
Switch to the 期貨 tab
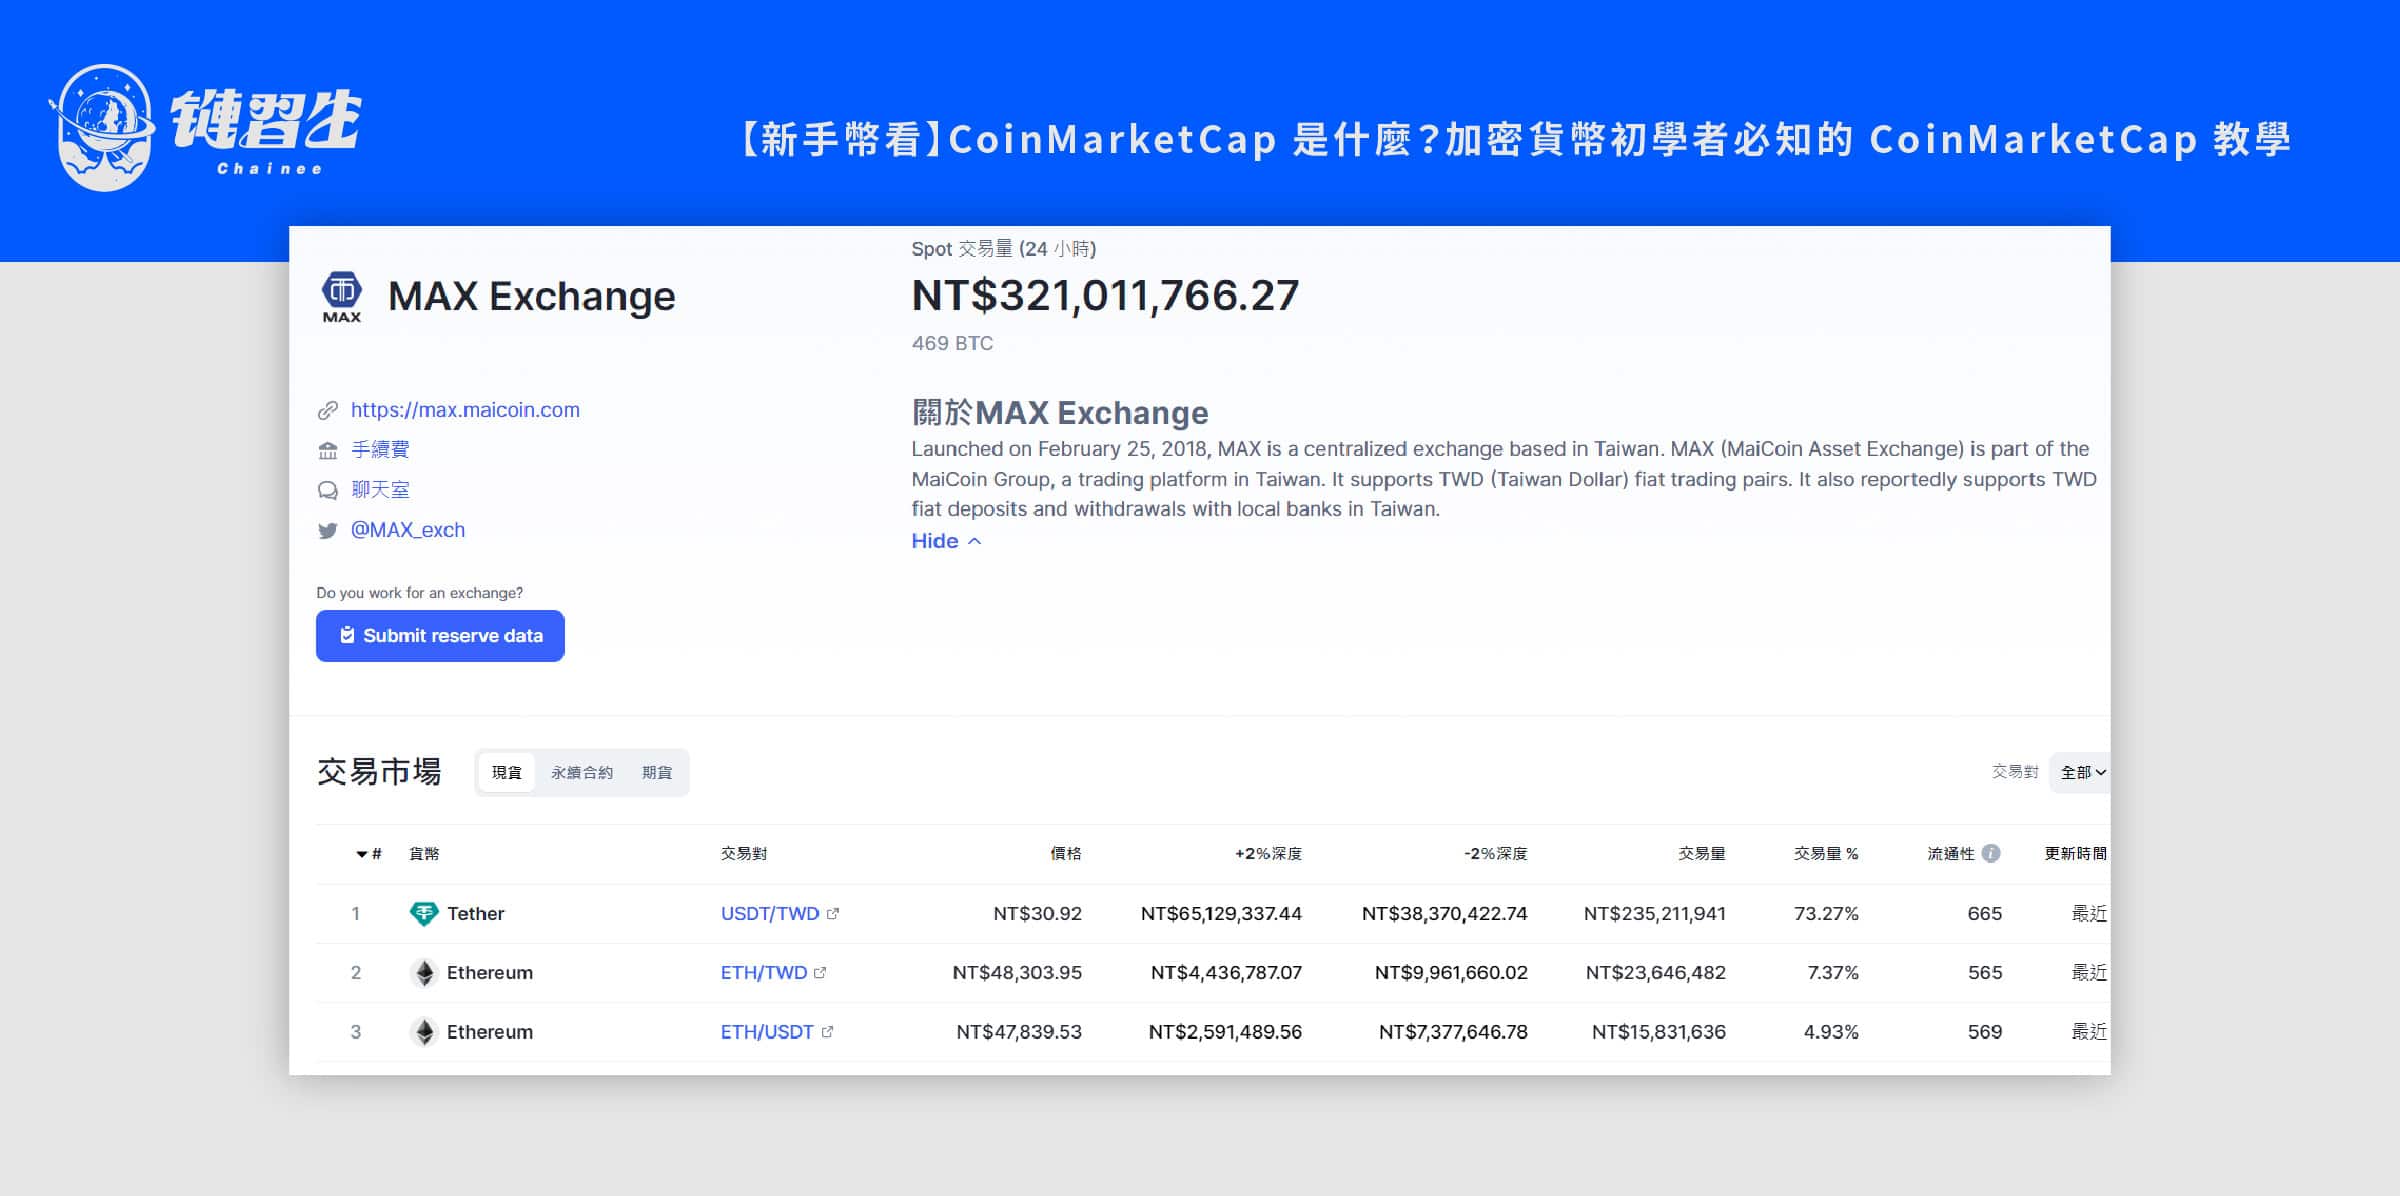pyautogui.click(x=657, y=772)
